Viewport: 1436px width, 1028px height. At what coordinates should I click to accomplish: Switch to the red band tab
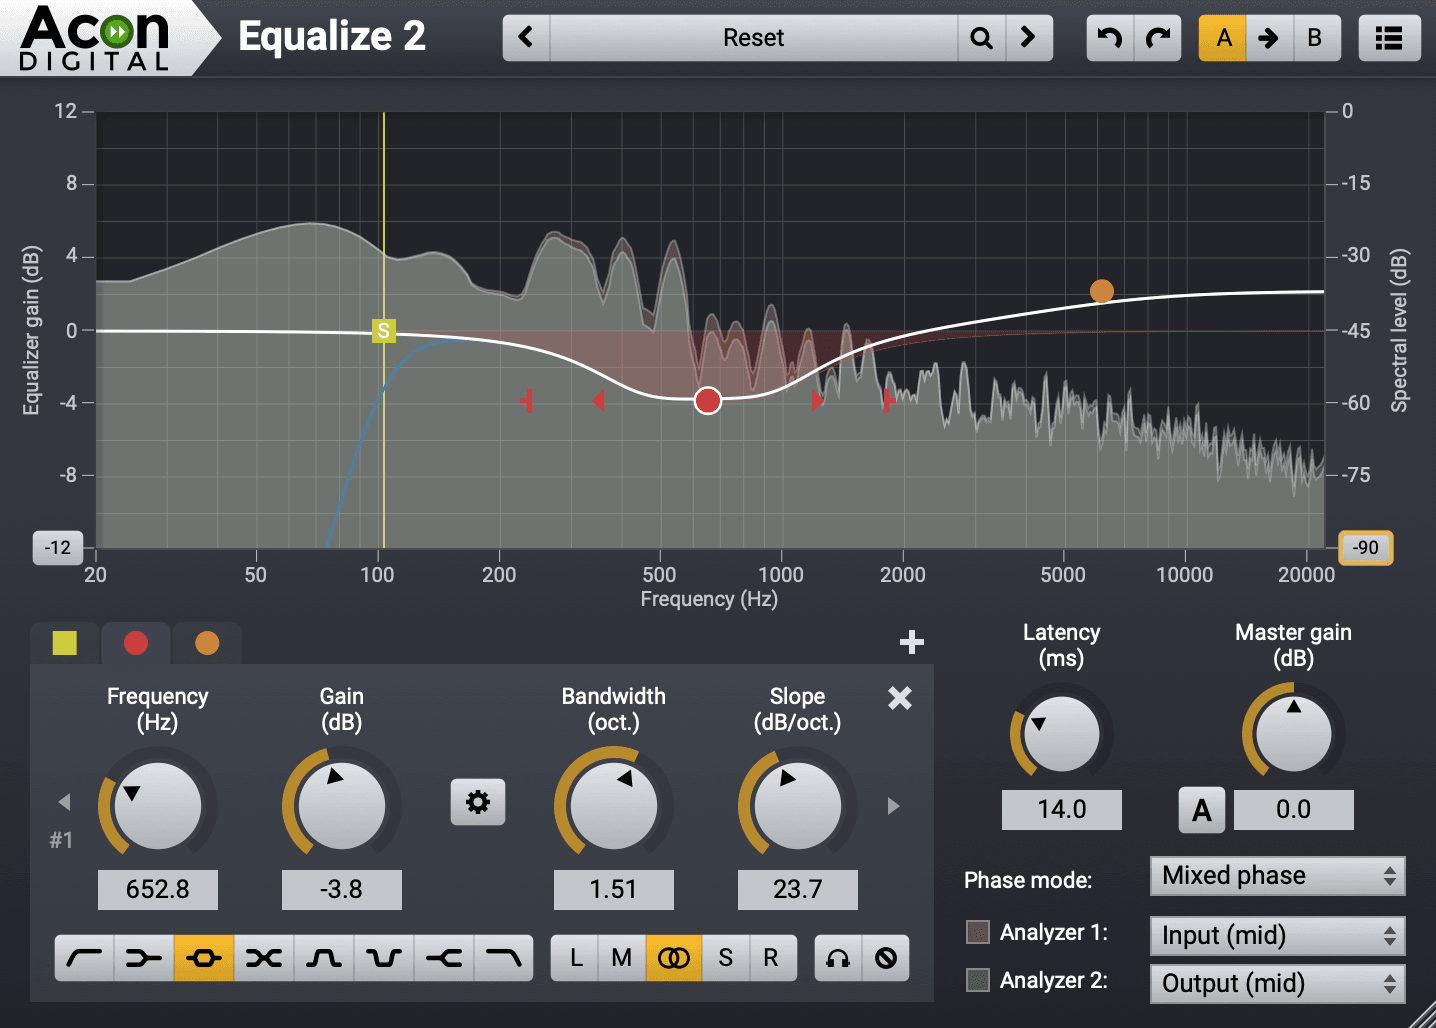(x=135, y=643)
